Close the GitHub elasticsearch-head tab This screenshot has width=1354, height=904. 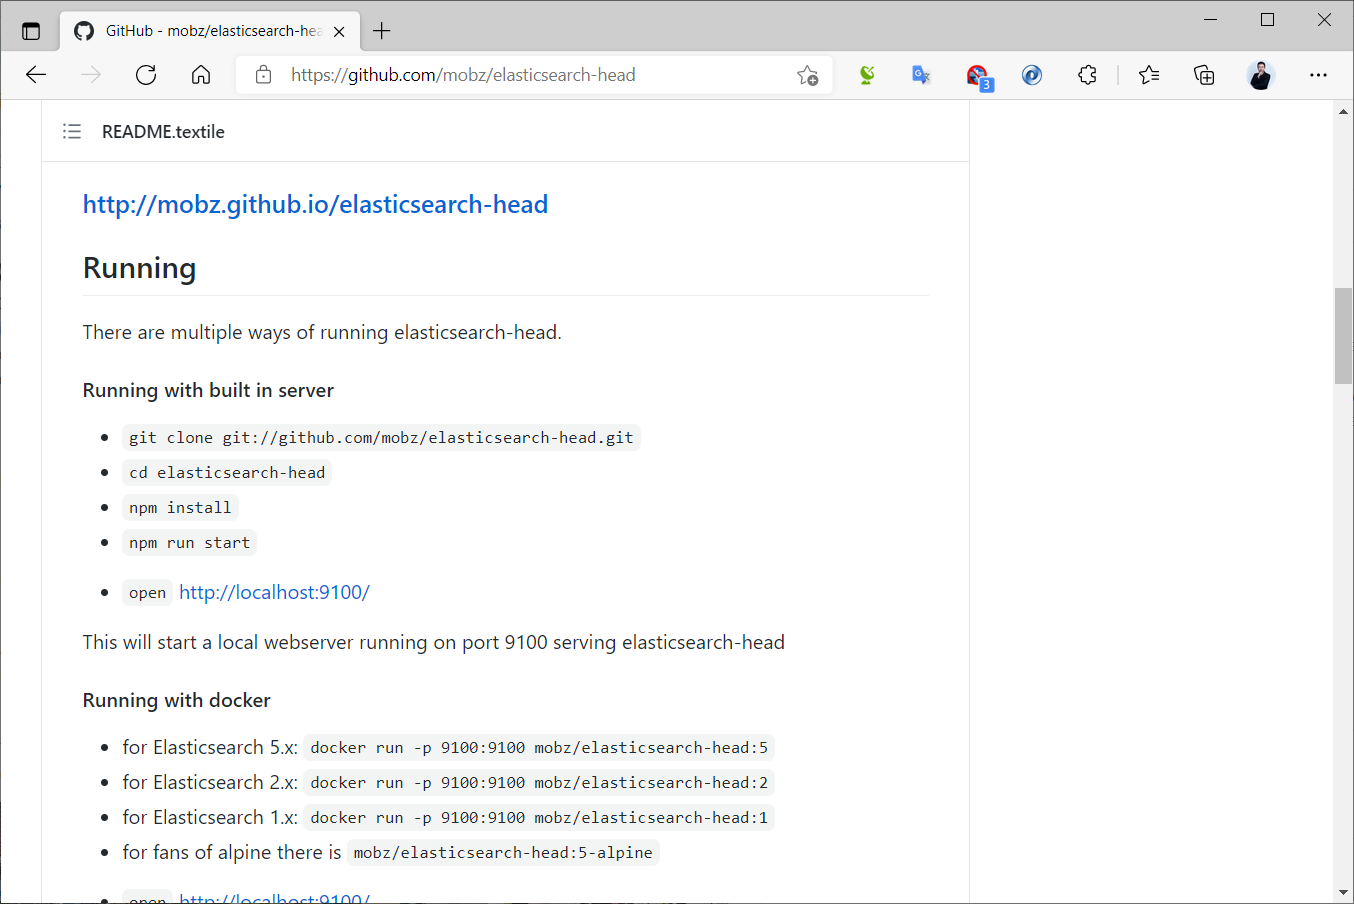click(x=339, y=31)
